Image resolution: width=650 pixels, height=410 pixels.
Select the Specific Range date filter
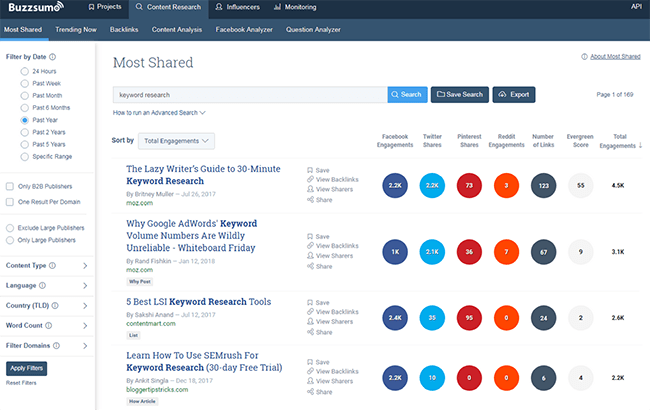point(24,157)
